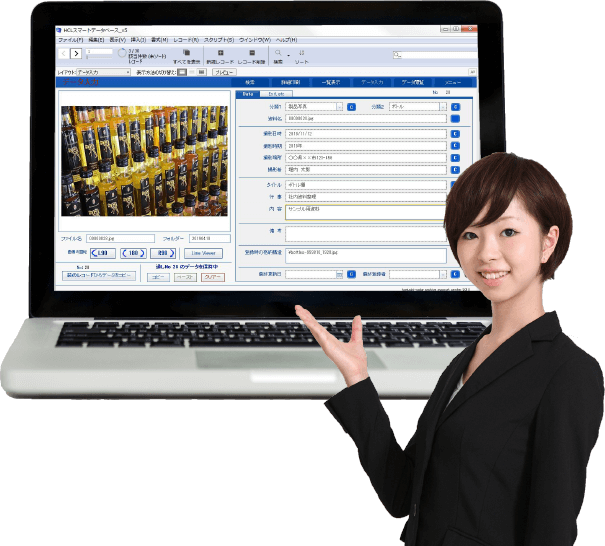This screenshot has width=605, height=546.
Task: Open the bottom-right person dropdown arrow
Action: pos(443,274)
